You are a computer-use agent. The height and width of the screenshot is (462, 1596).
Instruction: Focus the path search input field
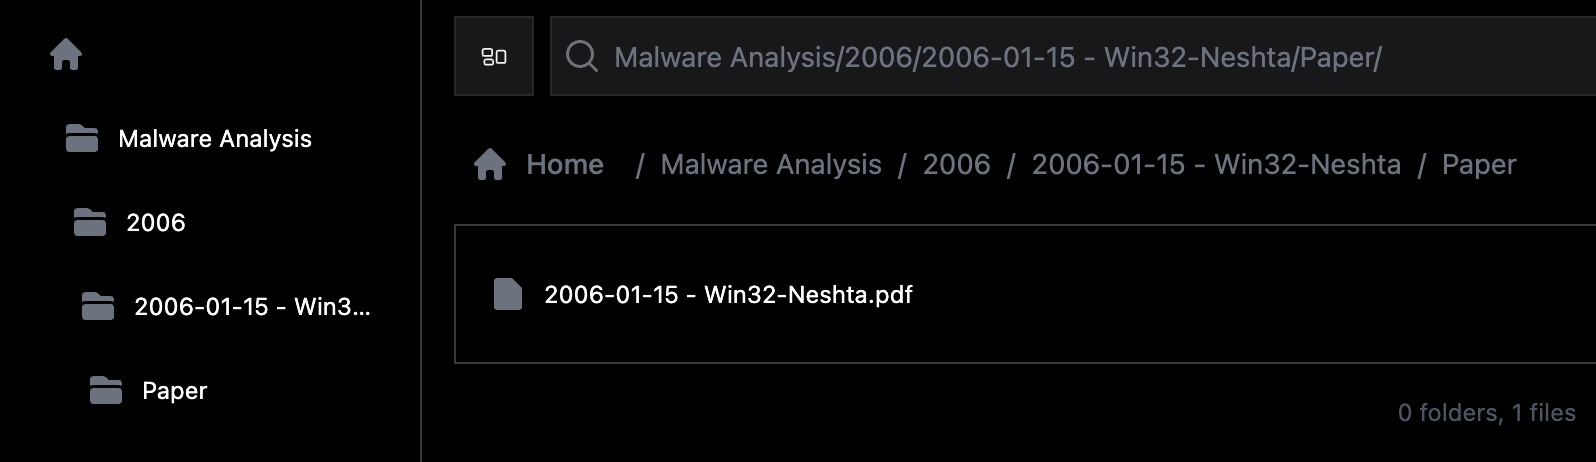(x=1072, y=56)
